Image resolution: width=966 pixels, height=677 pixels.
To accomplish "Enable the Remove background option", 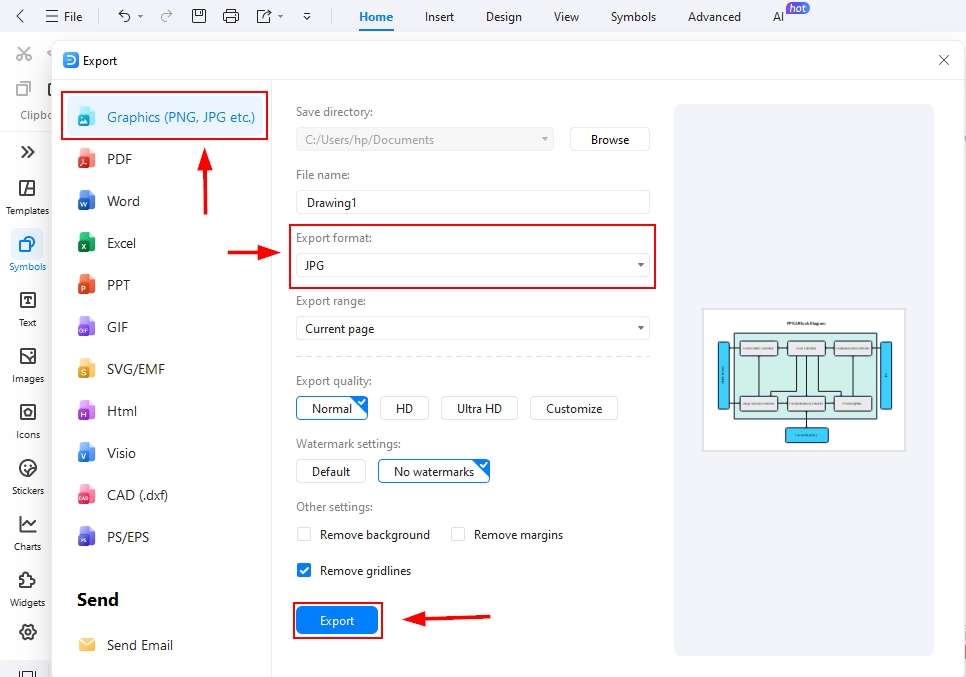I will click(x=304, y=535).
